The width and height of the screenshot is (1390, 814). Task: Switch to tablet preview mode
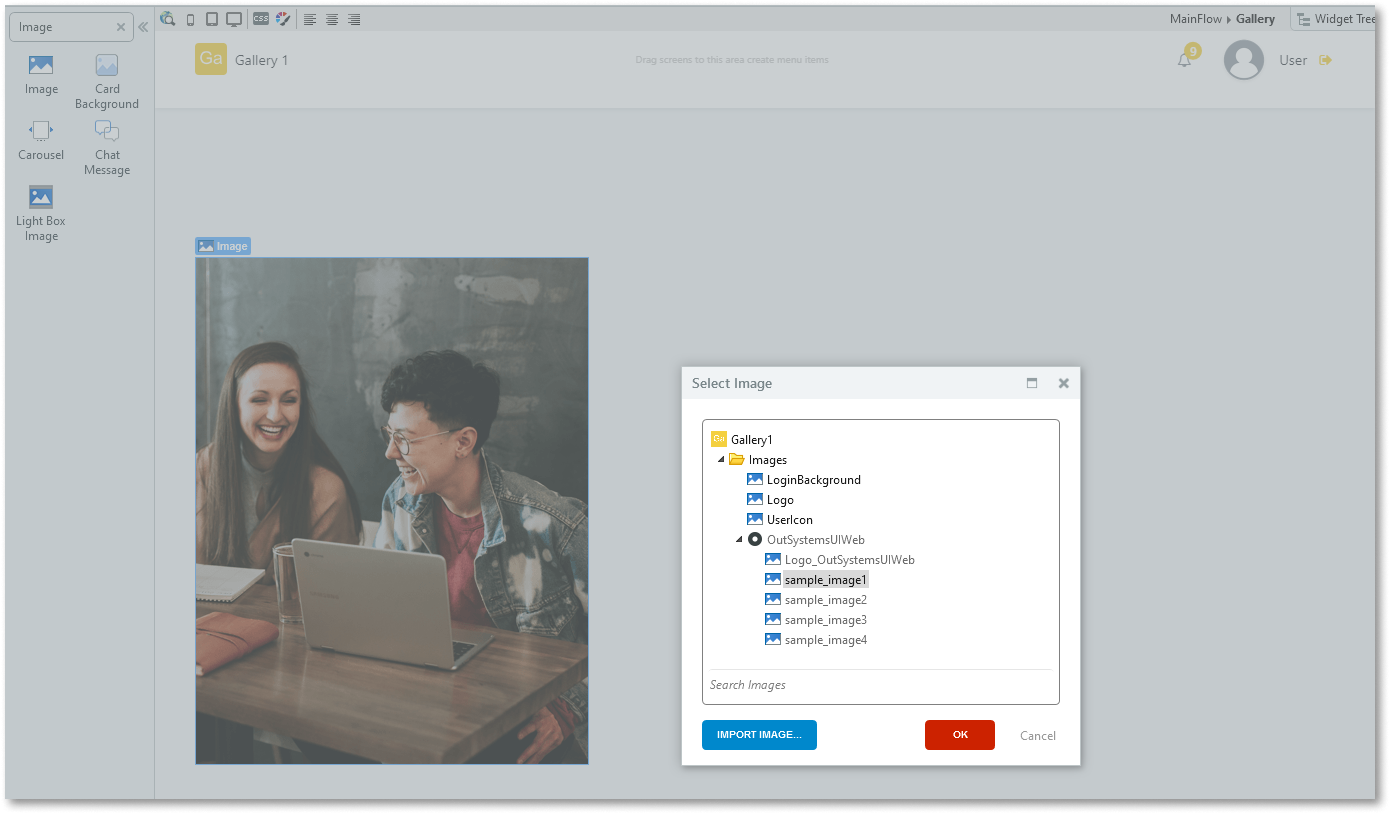211,18
